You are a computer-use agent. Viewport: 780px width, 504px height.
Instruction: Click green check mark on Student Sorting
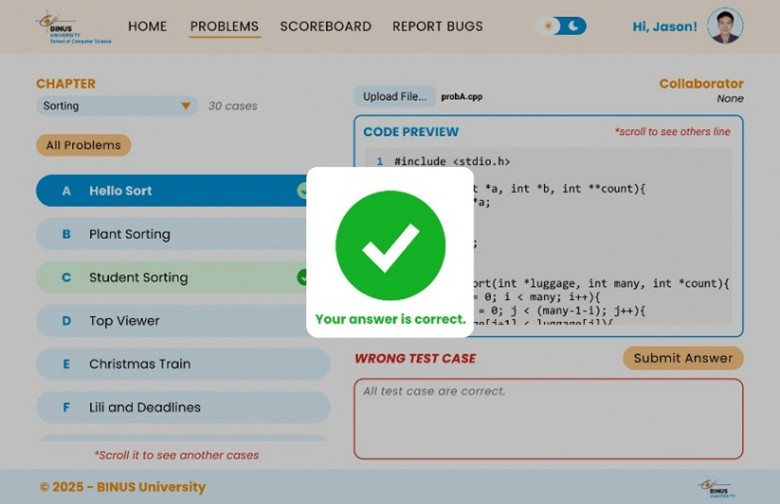click(x=302, y=278)
